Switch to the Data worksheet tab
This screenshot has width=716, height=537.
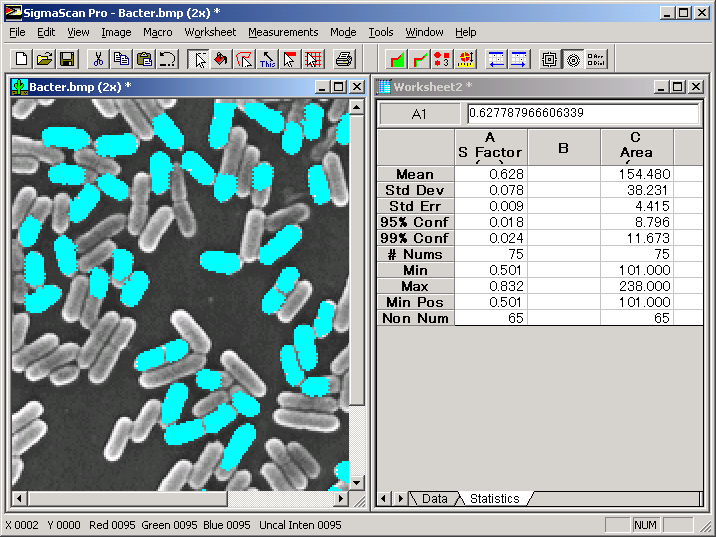[x=434, y=499]
